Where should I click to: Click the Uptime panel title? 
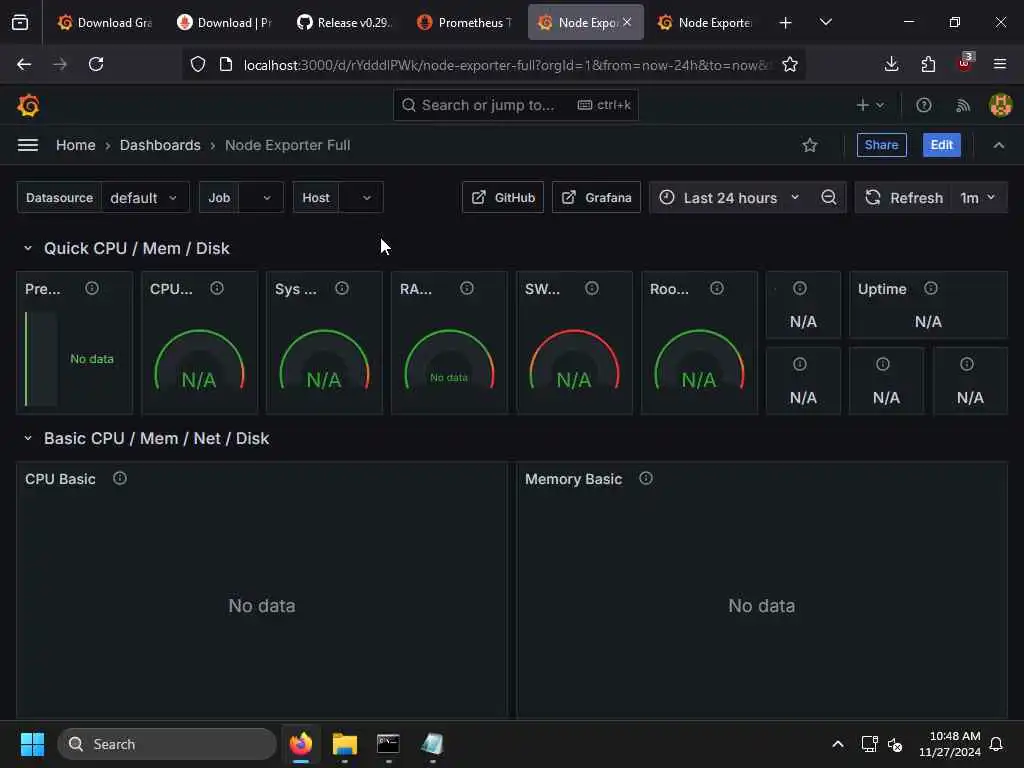tap(882, 289)
